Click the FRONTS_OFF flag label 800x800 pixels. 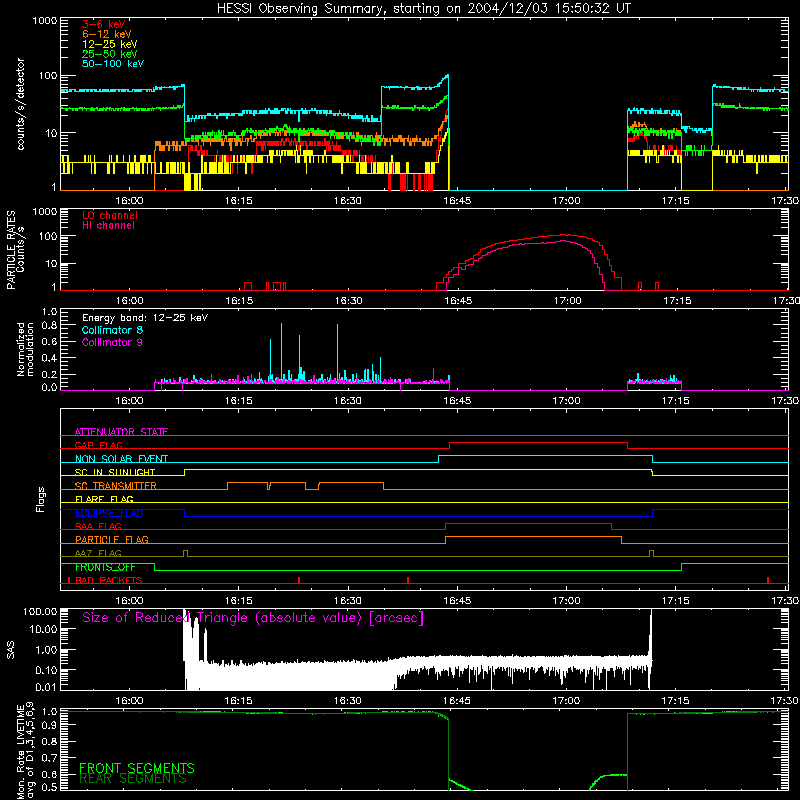(105, 567)
